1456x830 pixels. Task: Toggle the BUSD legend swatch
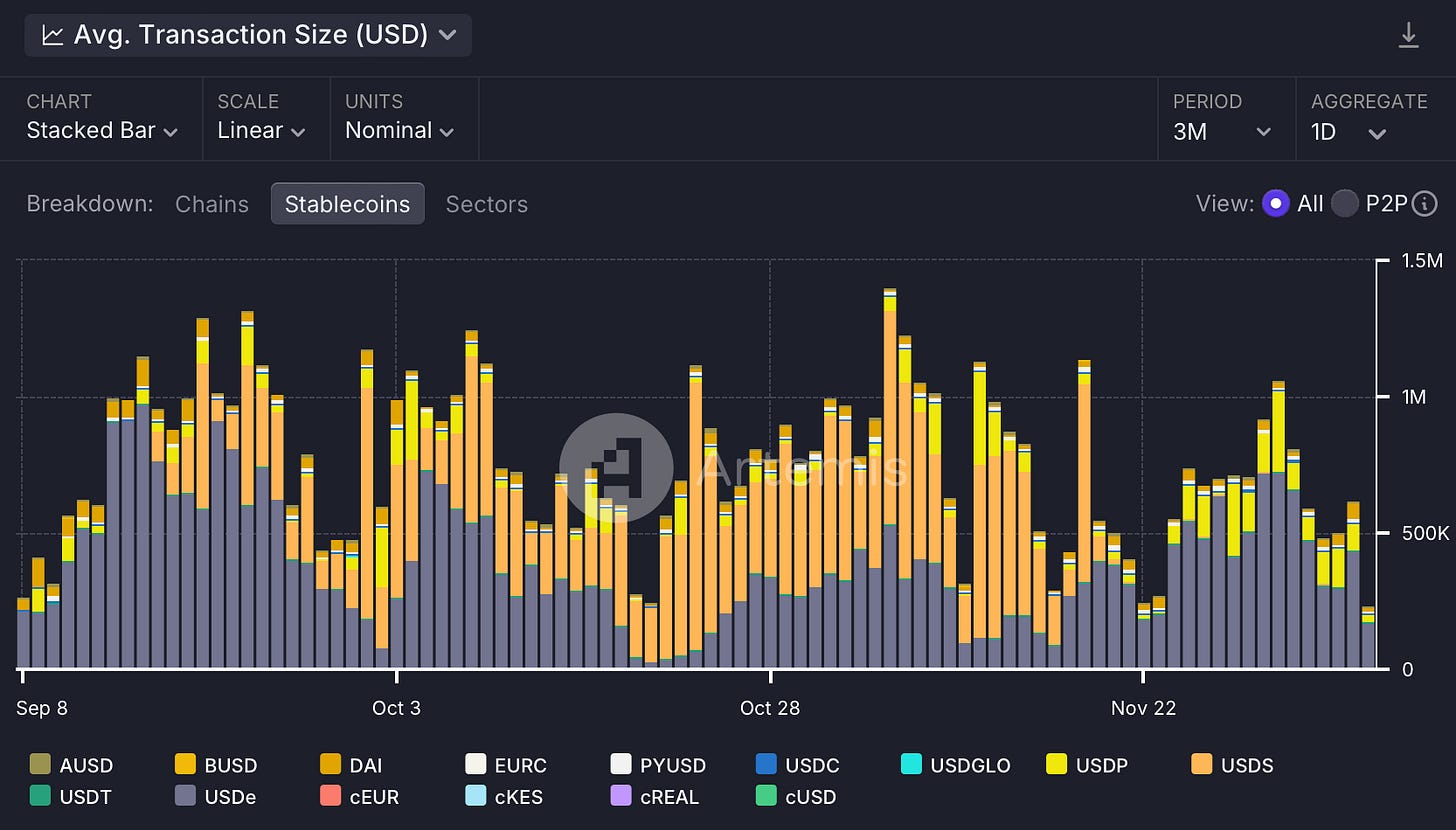185,765
